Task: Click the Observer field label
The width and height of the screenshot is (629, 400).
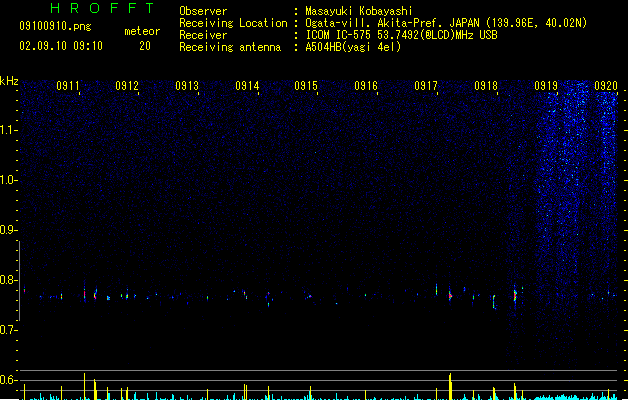Action: tap(203, 11)
